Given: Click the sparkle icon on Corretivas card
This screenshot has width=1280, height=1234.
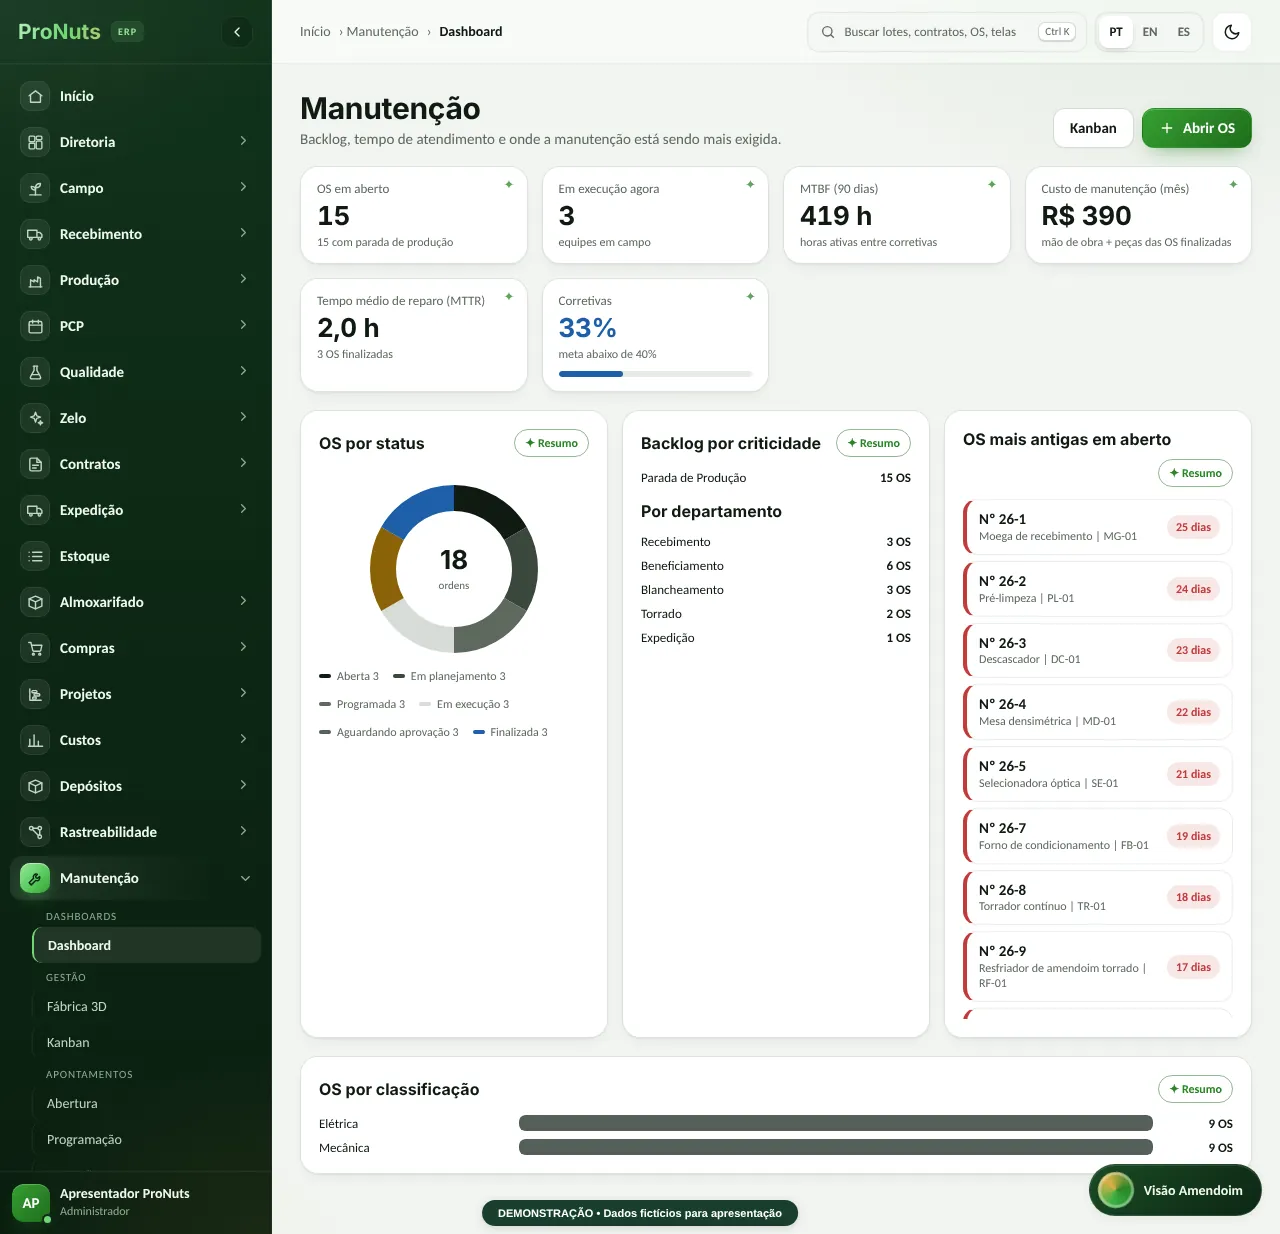Looking at the screenshot, I should pyautogui.click(x=750, y=296).
